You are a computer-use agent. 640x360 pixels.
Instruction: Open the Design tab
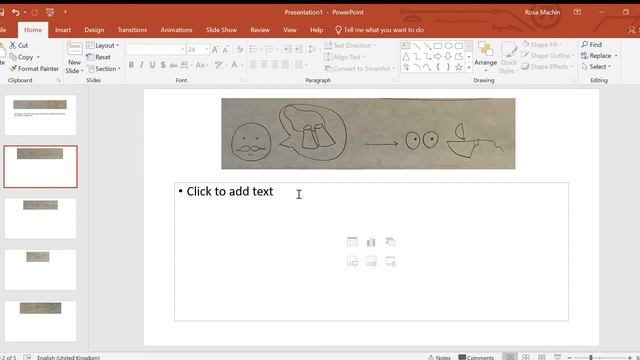[94, 30]
